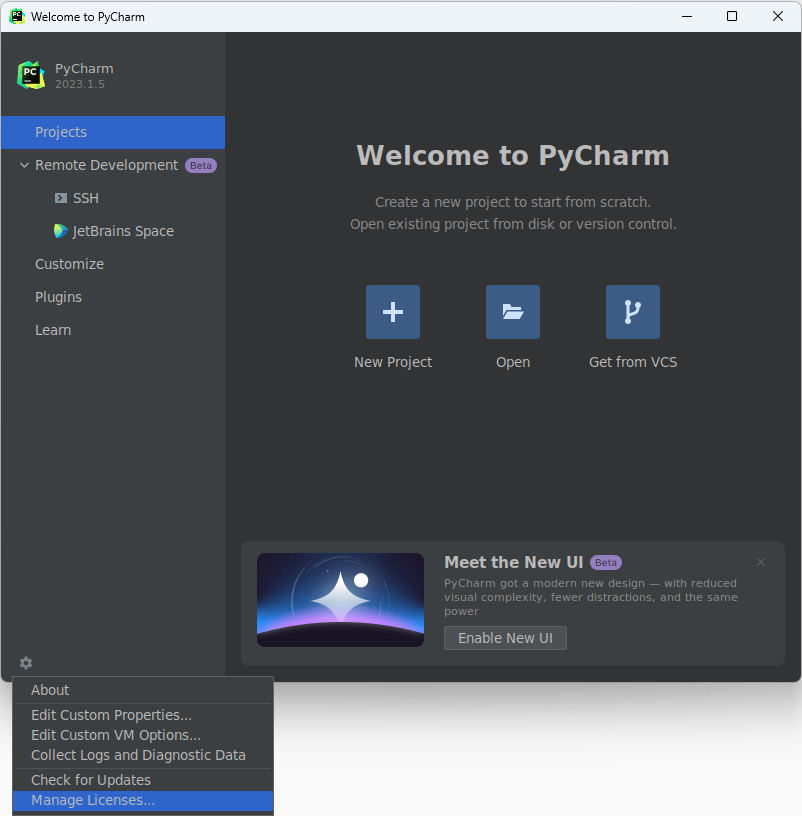Image resolution: width=802 pixels, height=816 pixels.
Task: Close the Welcome to PyCharm window
Action: [778, 16]
